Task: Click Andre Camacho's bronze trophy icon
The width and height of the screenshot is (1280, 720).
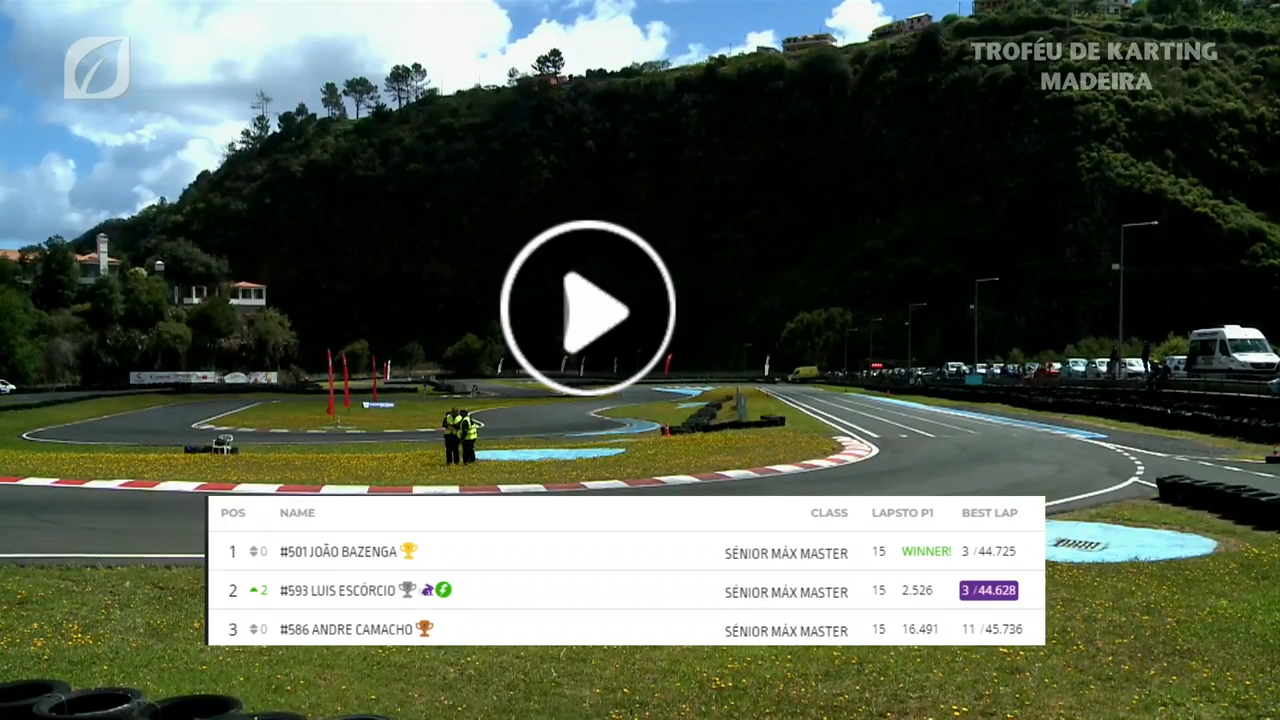Action: [424, 629]
